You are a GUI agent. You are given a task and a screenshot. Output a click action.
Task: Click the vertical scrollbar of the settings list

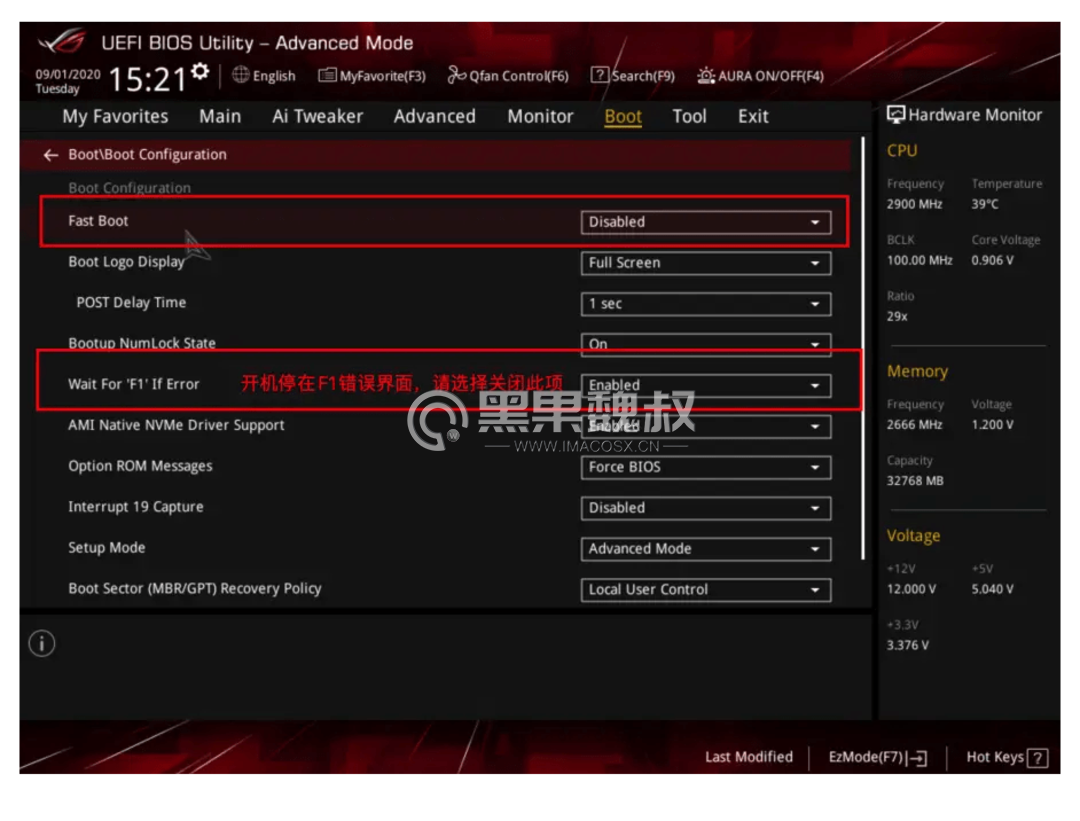tap(862, 348)
